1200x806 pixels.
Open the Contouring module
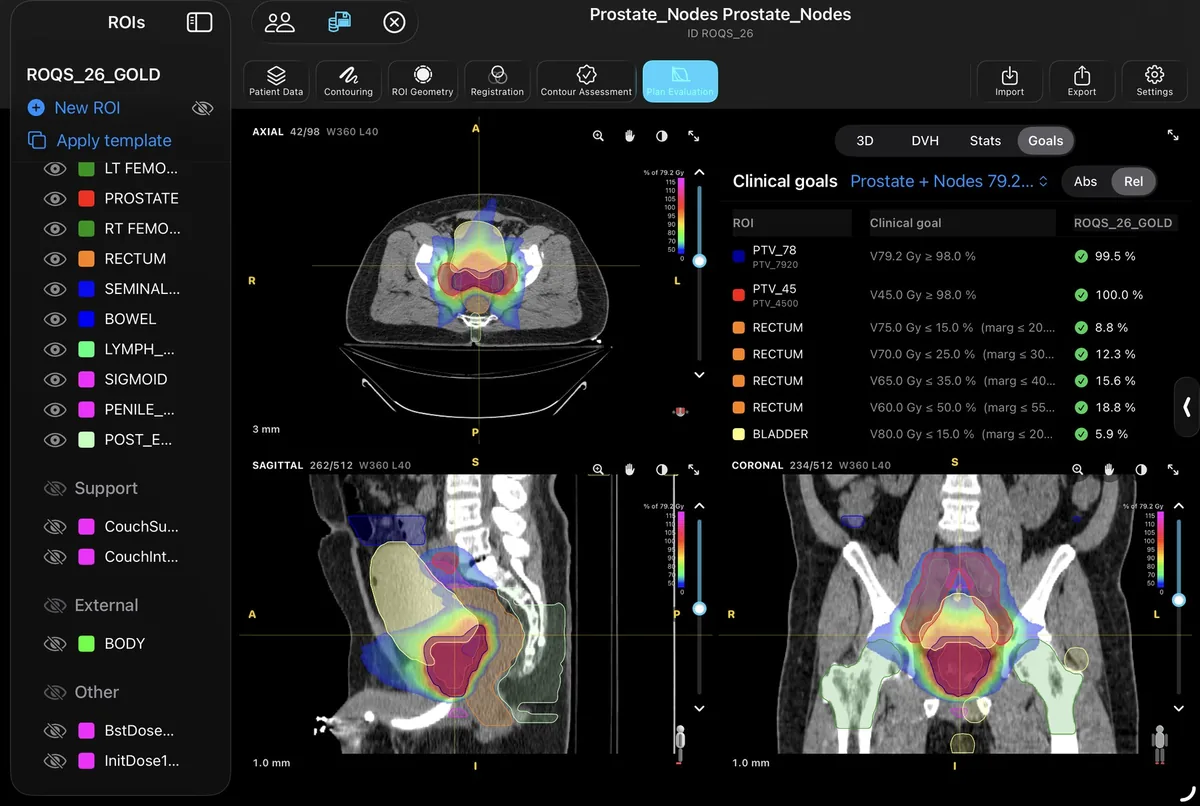(348, 81)
